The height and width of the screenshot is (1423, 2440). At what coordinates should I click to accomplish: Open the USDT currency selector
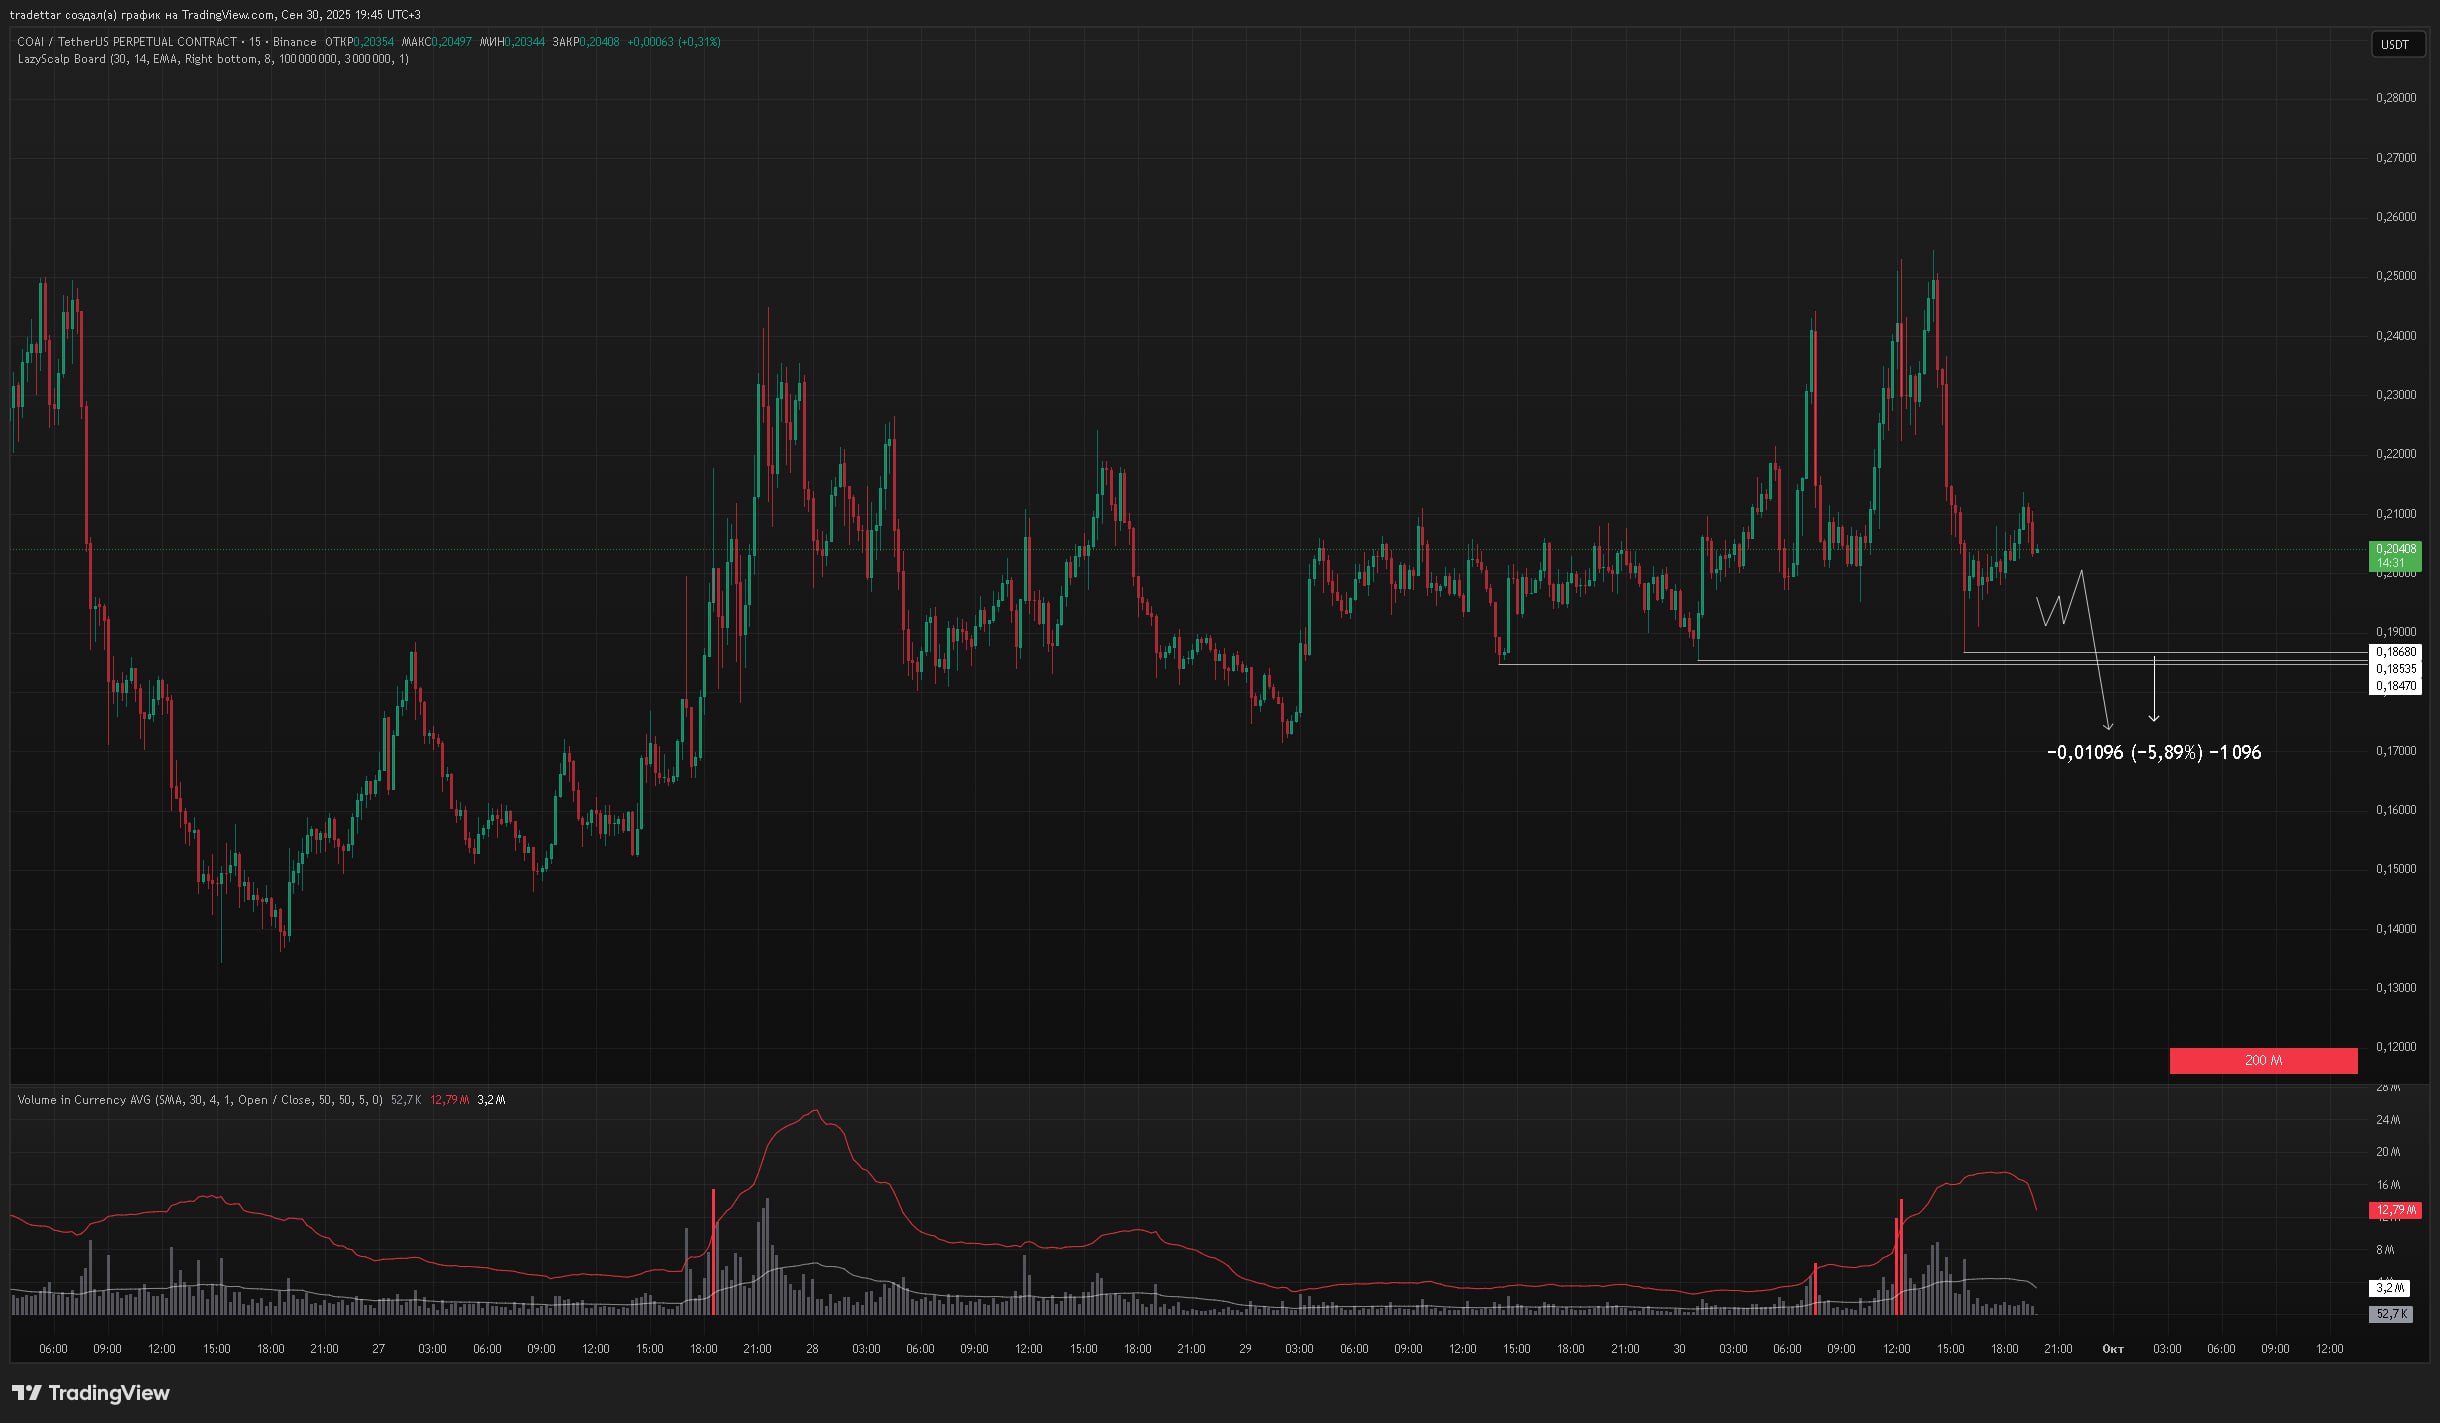[2397, 45]
